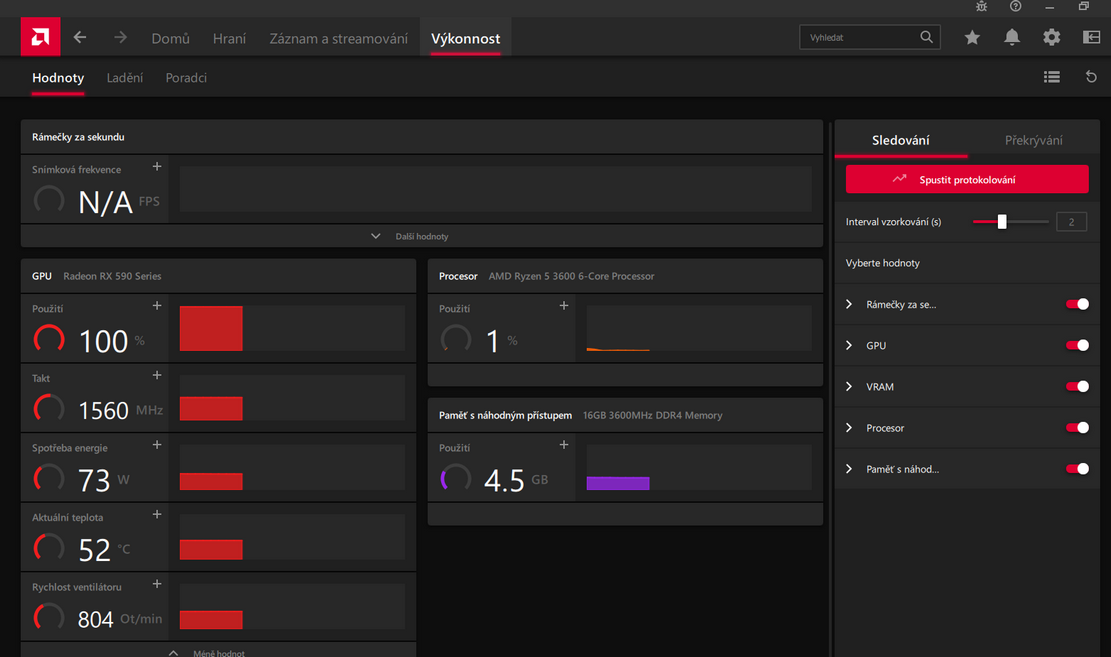
Task: Click the reset arrow icon
Action: pos(1091,77)
